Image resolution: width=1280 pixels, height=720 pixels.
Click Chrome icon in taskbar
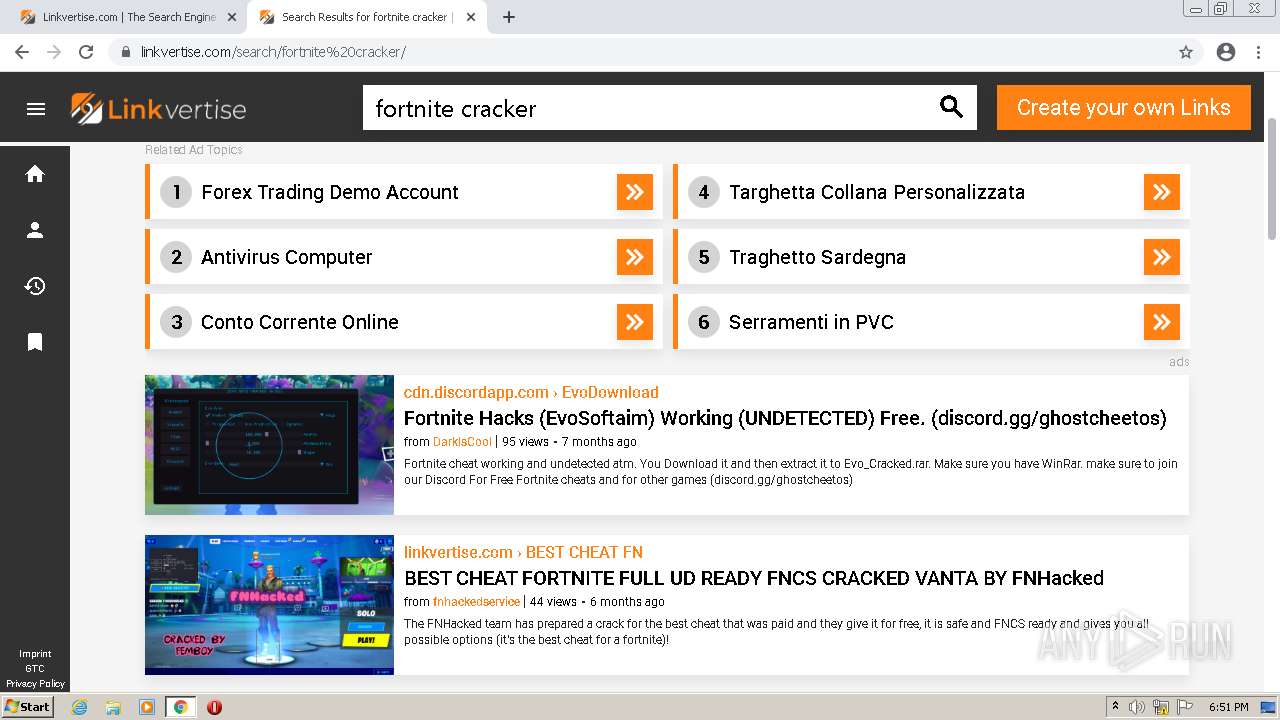(180, 707)
